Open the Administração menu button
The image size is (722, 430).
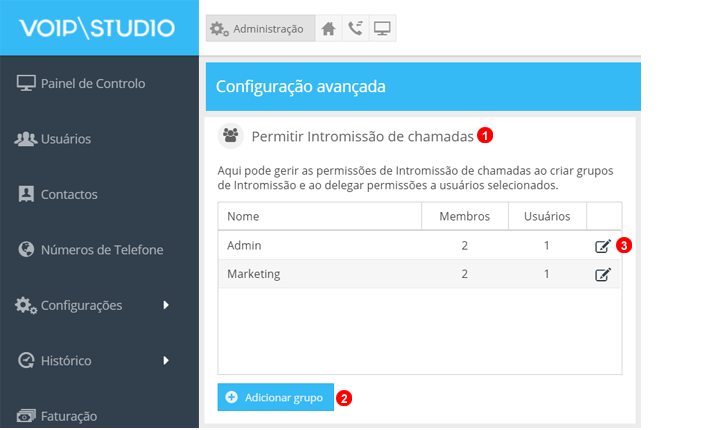259,29
